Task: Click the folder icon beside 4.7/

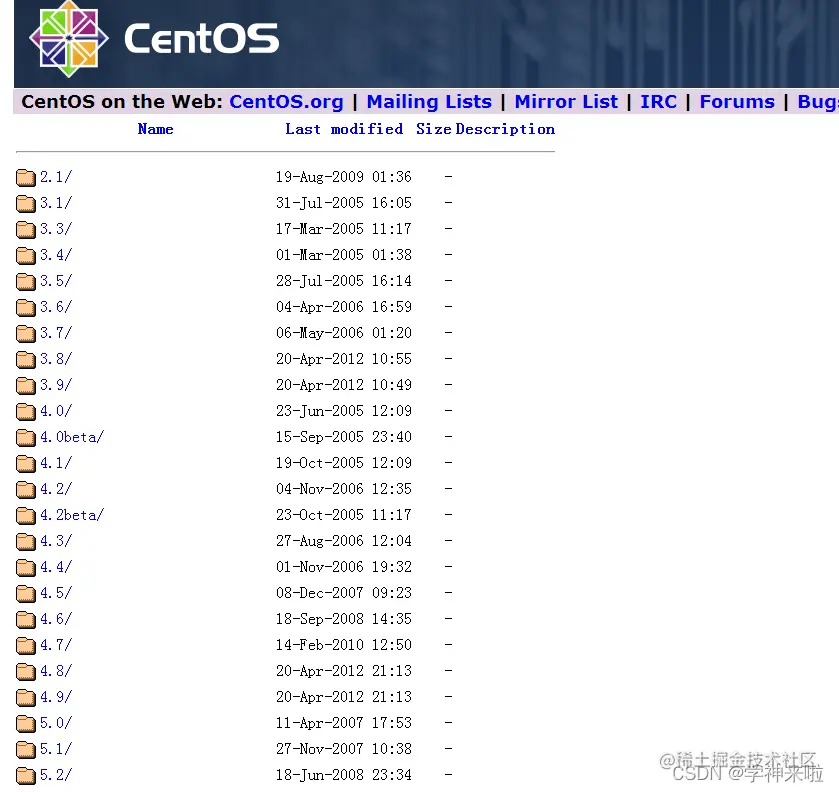Action: click(26, 645)
